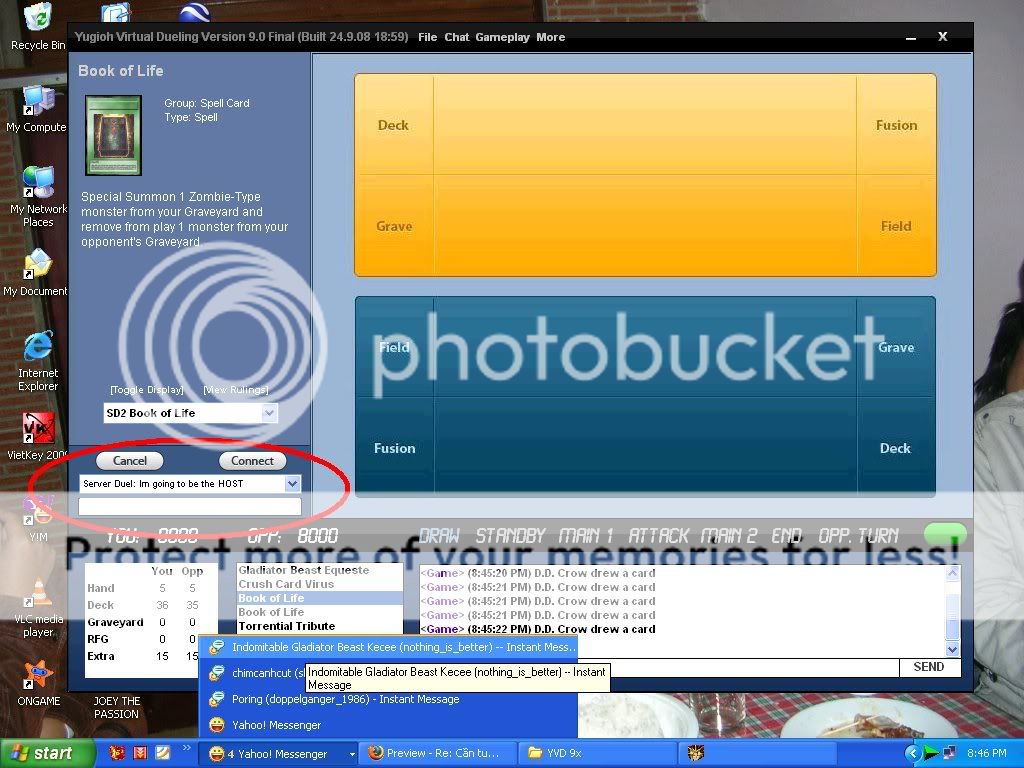The width and height of the screenshot is (1024, 768).
Task: Click the green arrow system tray icon
Action: click(x=931, y=754)
